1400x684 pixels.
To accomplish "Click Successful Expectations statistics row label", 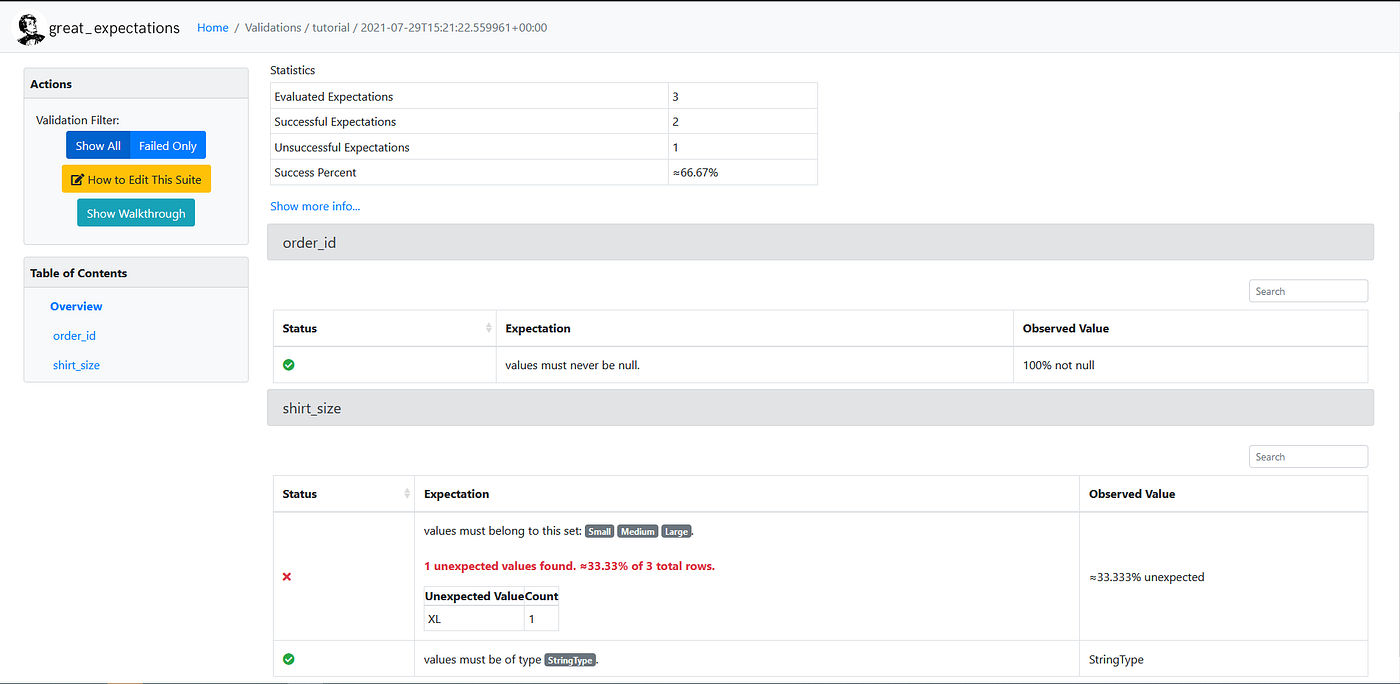I will click(335, 122).
